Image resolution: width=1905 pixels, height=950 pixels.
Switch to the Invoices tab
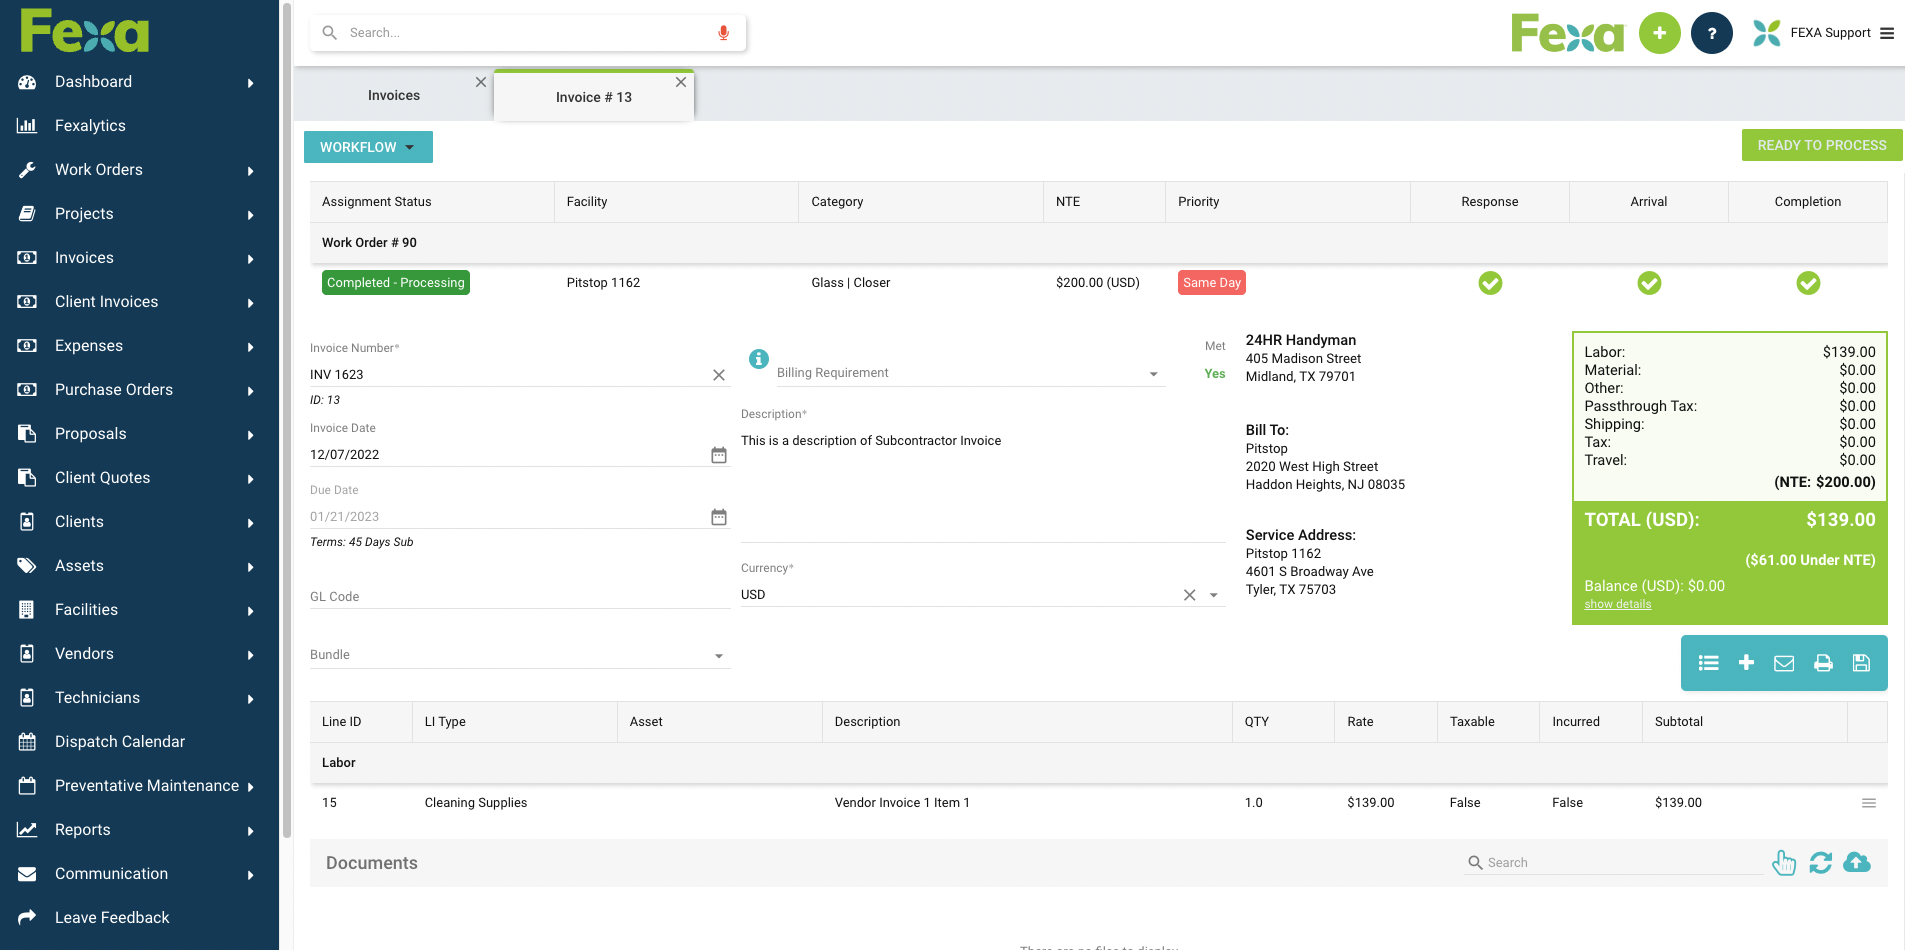[x=393, y=94]
